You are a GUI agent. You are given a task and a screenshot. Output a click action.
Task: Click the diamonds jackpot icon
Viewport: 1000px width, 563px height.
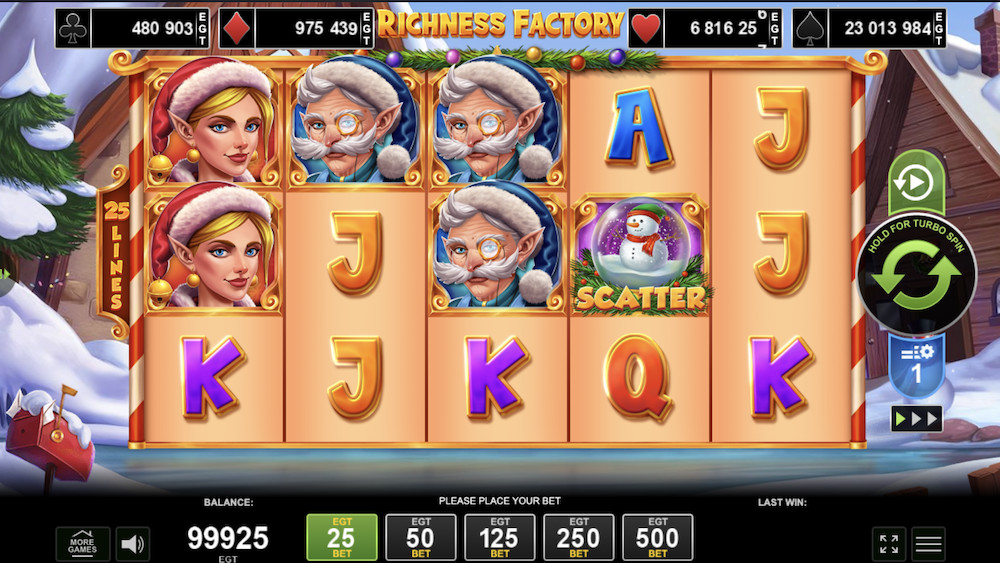coord(237,28)
